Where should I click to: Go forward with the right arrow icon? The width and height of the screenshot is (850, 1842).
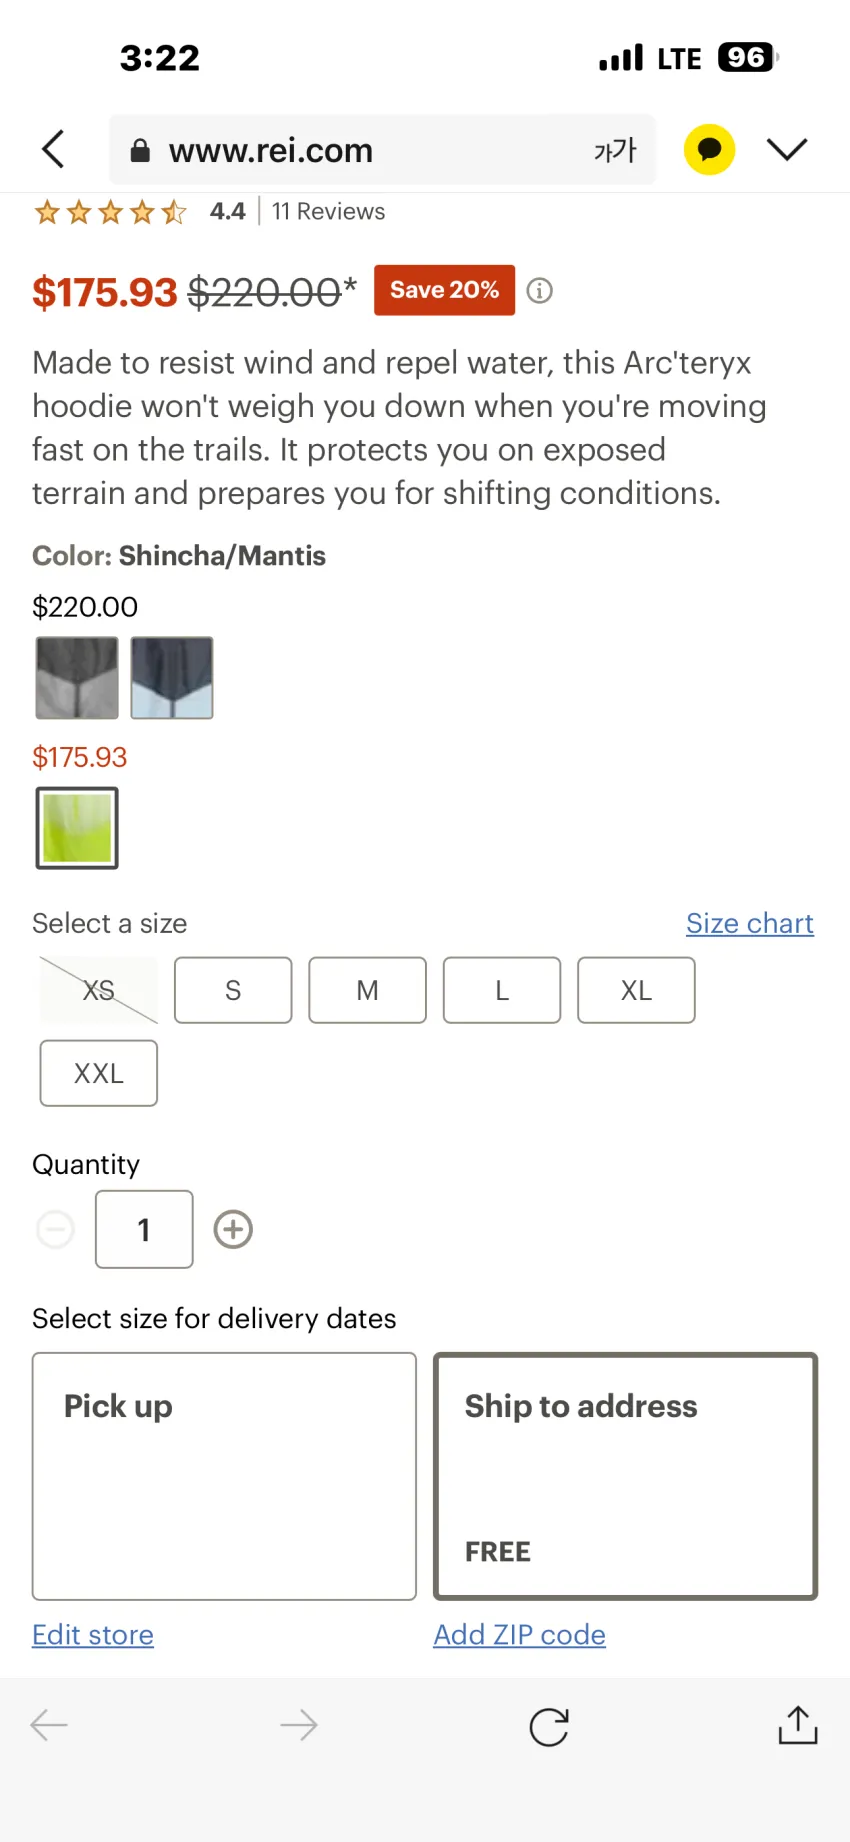click(x=299, y=1725)
